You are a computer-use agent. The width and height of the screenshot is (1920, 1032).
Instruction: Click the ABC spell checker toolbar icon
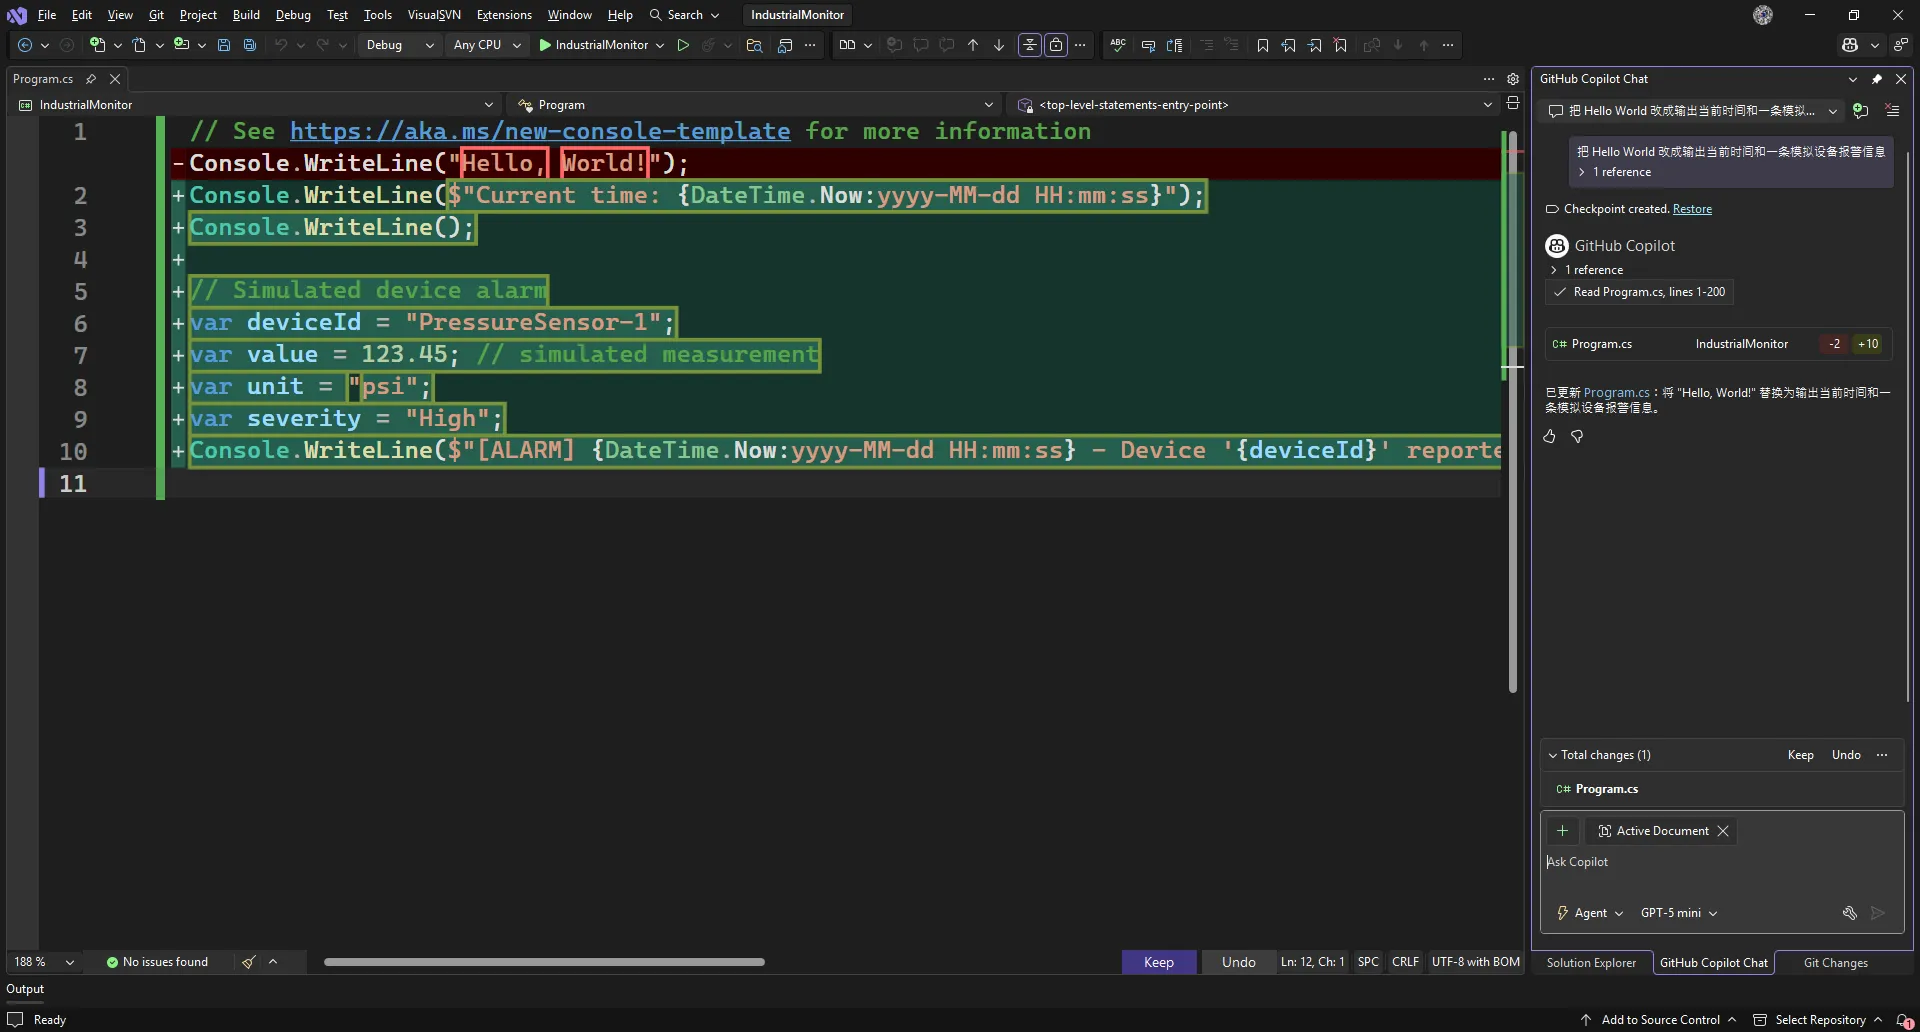coord(1118,45)
